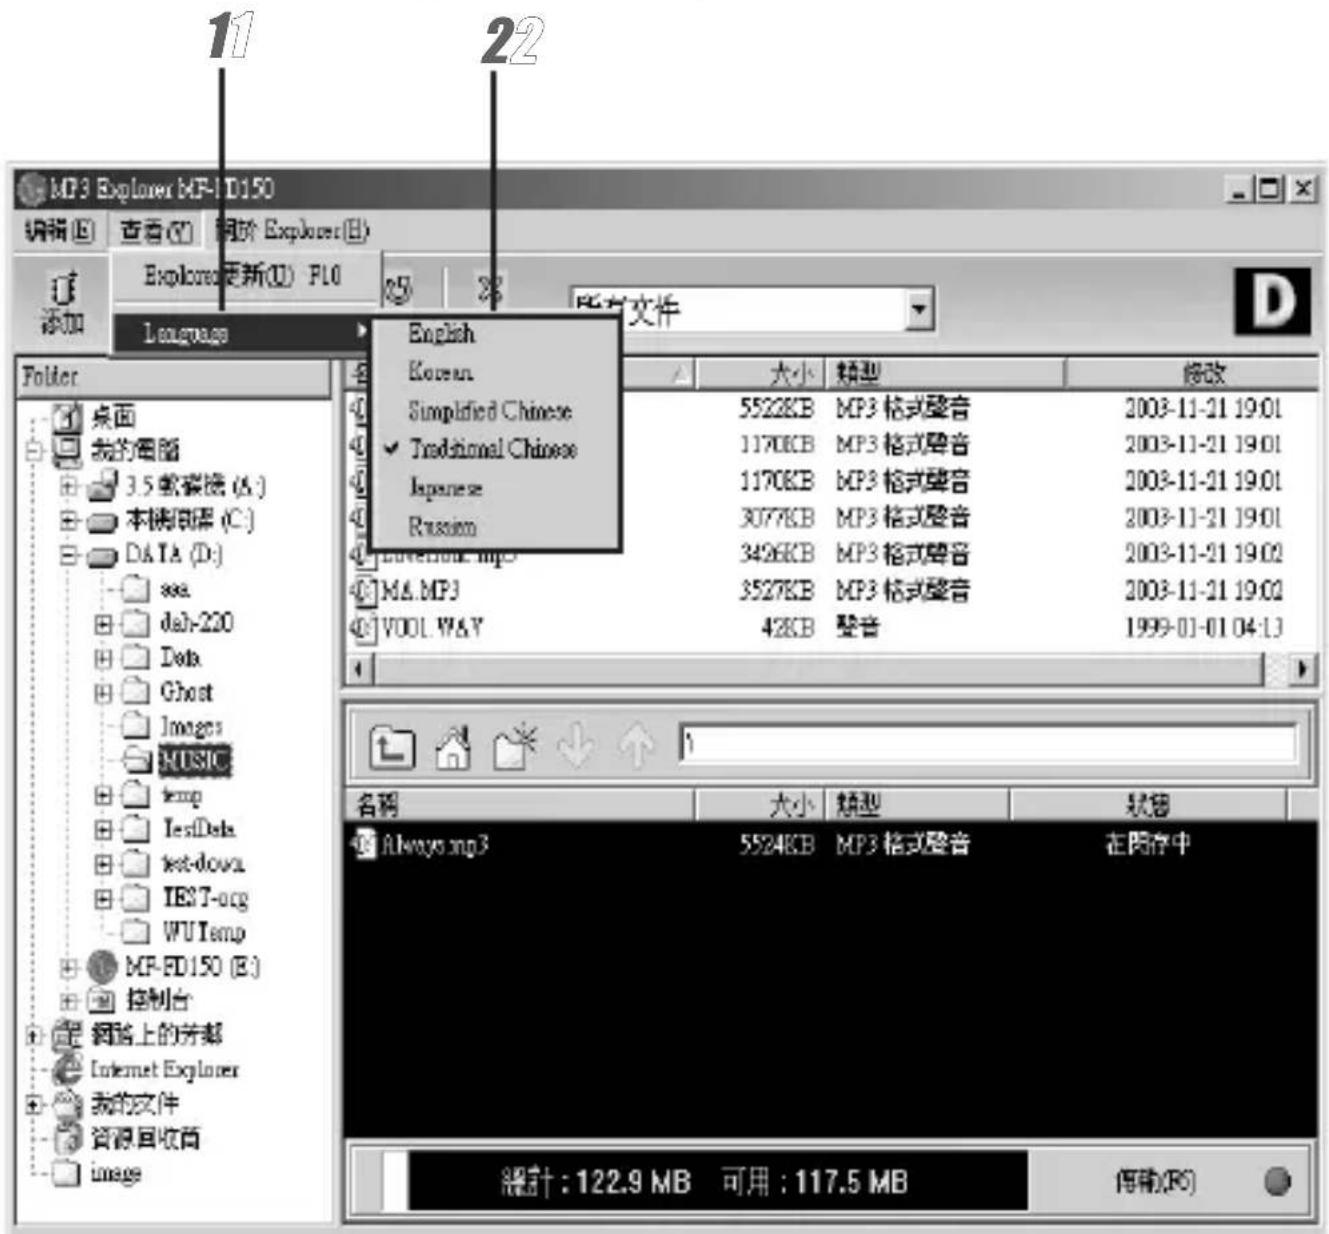
Task: Choose Explorer update F10 menu entry
Action: [244, 275]
